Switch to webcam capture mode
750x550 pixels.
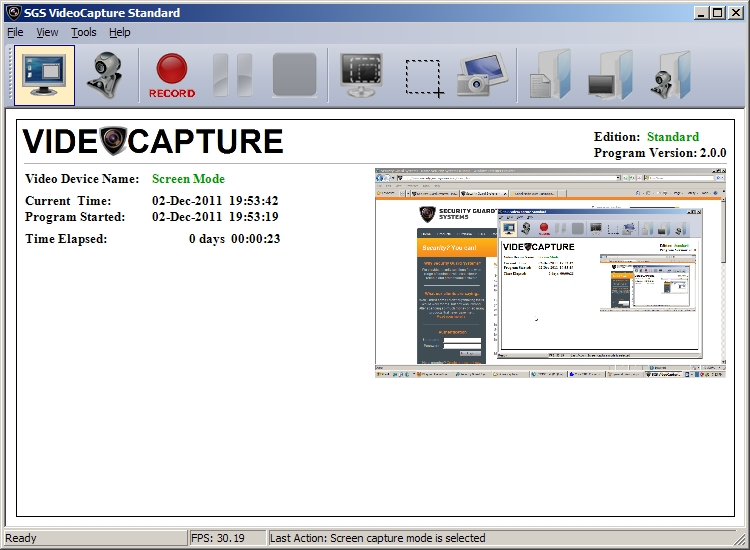pos(105,75)
